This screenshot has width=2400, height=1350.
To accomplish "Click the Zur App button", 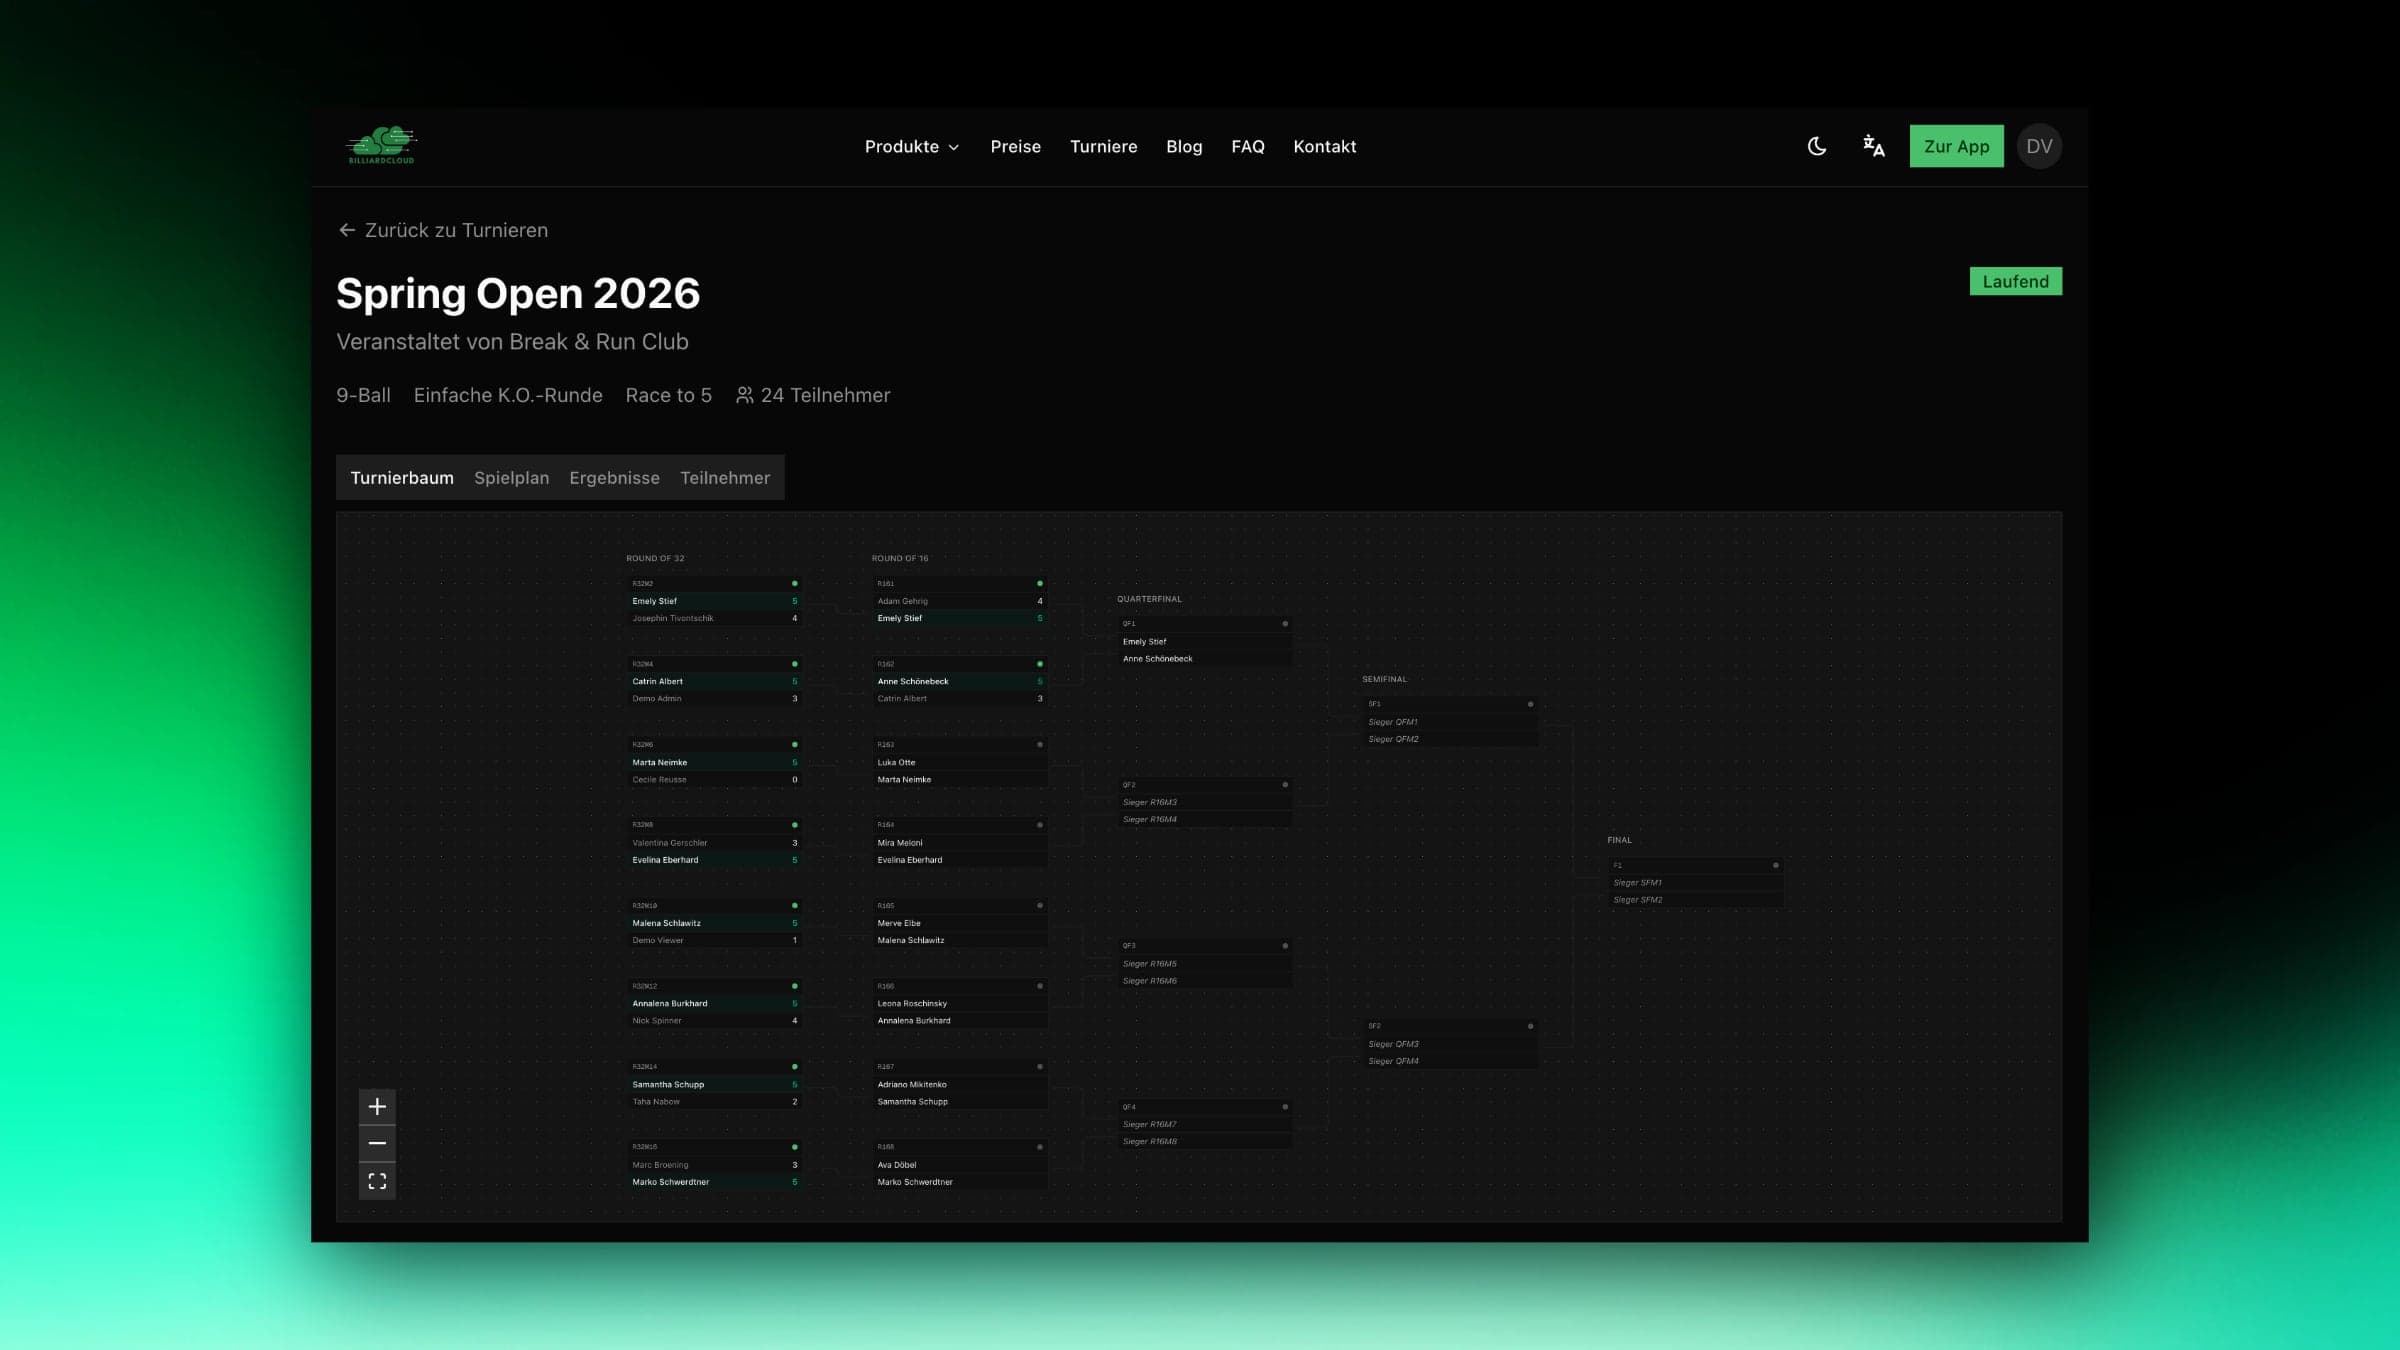I will pos(1956,146).
